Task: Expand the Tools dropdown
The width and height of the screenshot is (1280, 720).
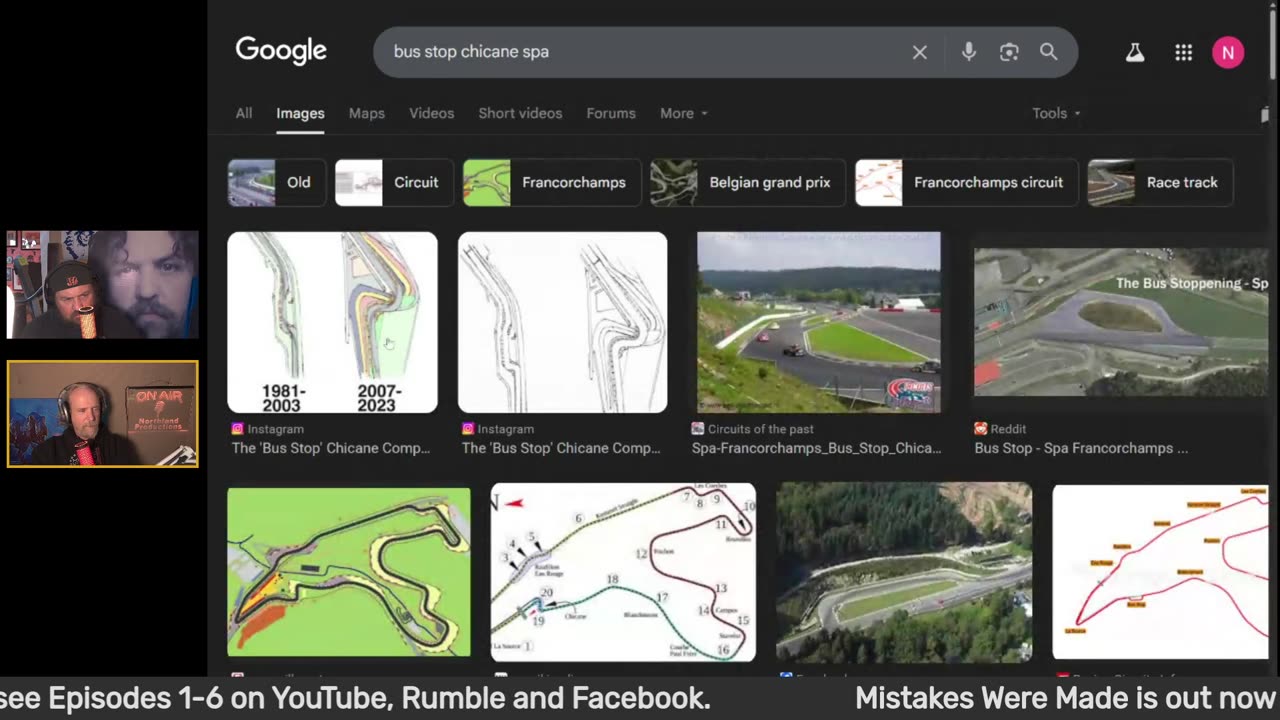Action: [1056, 113]
